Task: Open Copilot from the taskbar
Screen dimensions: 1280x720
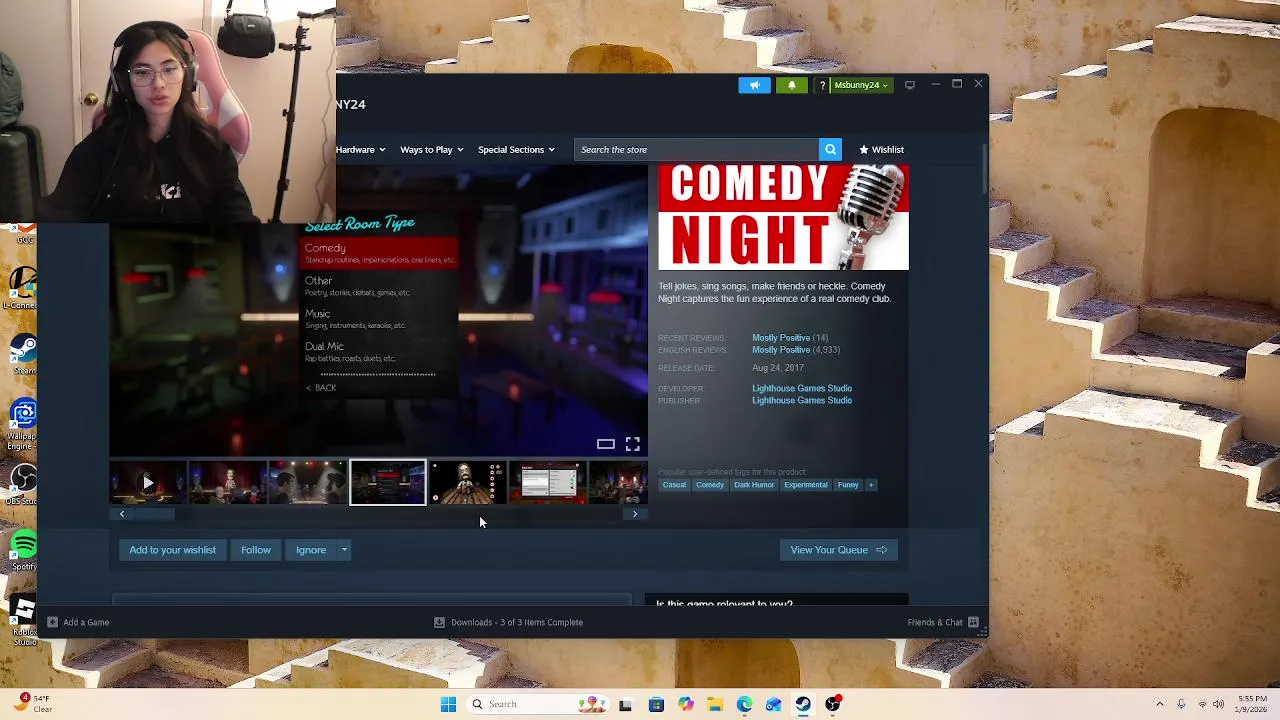Action: [x=685, y=704]
